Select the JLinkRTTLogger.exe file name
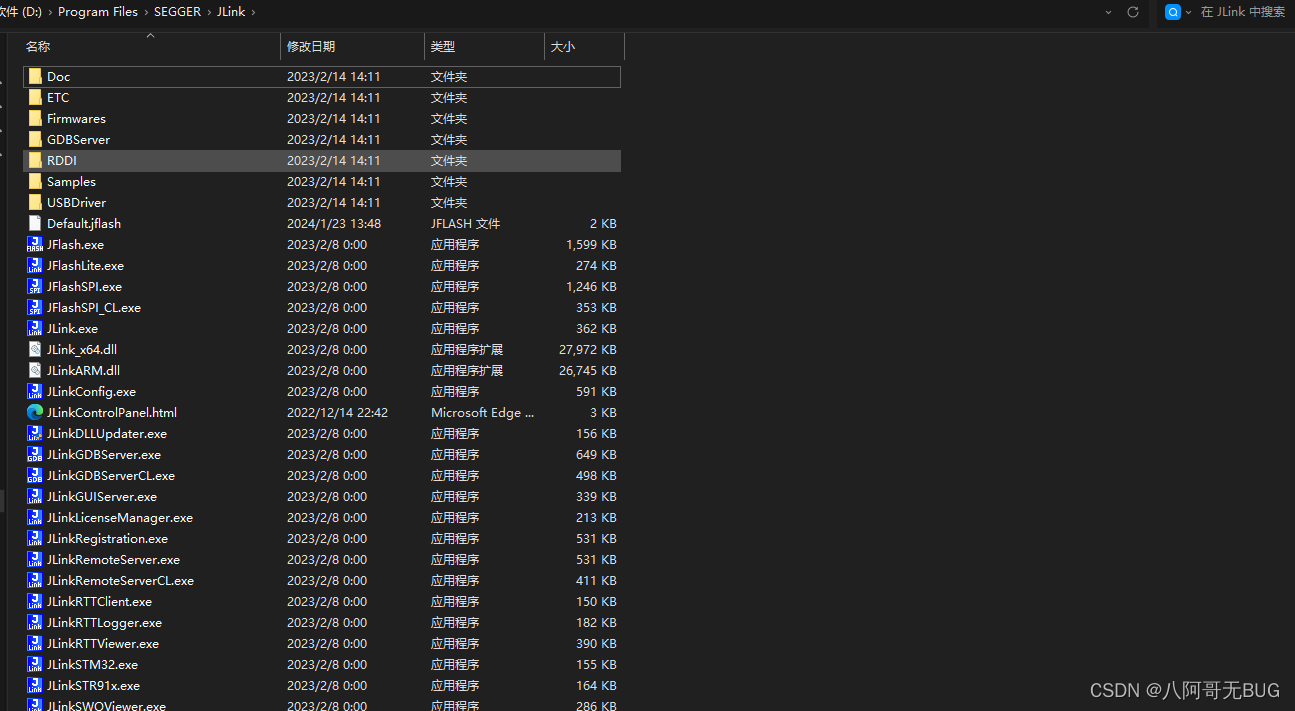 104,622
